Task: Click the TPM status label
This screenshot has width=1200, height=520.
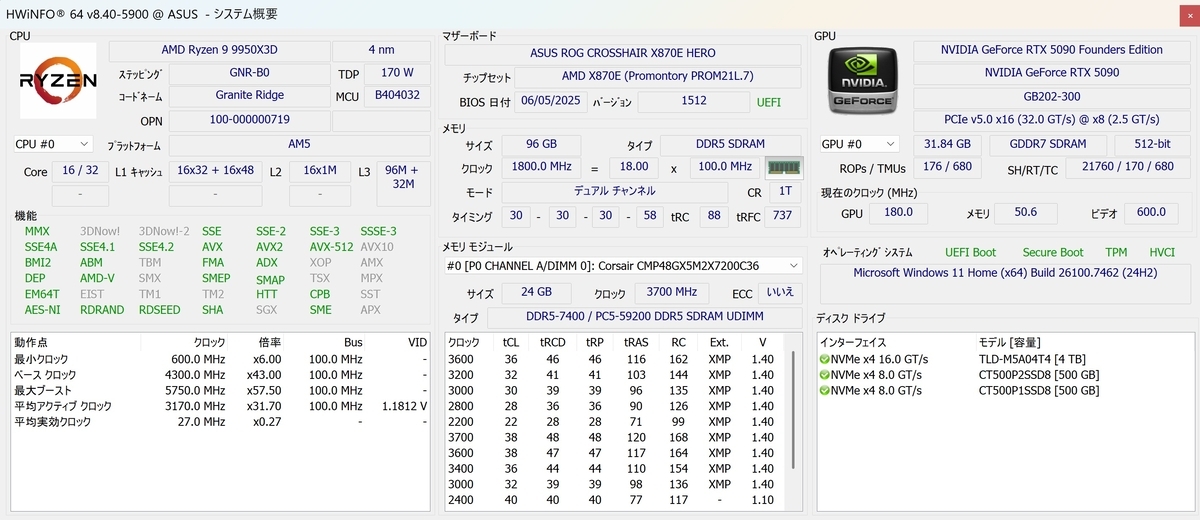Action: coord(1116,253)
